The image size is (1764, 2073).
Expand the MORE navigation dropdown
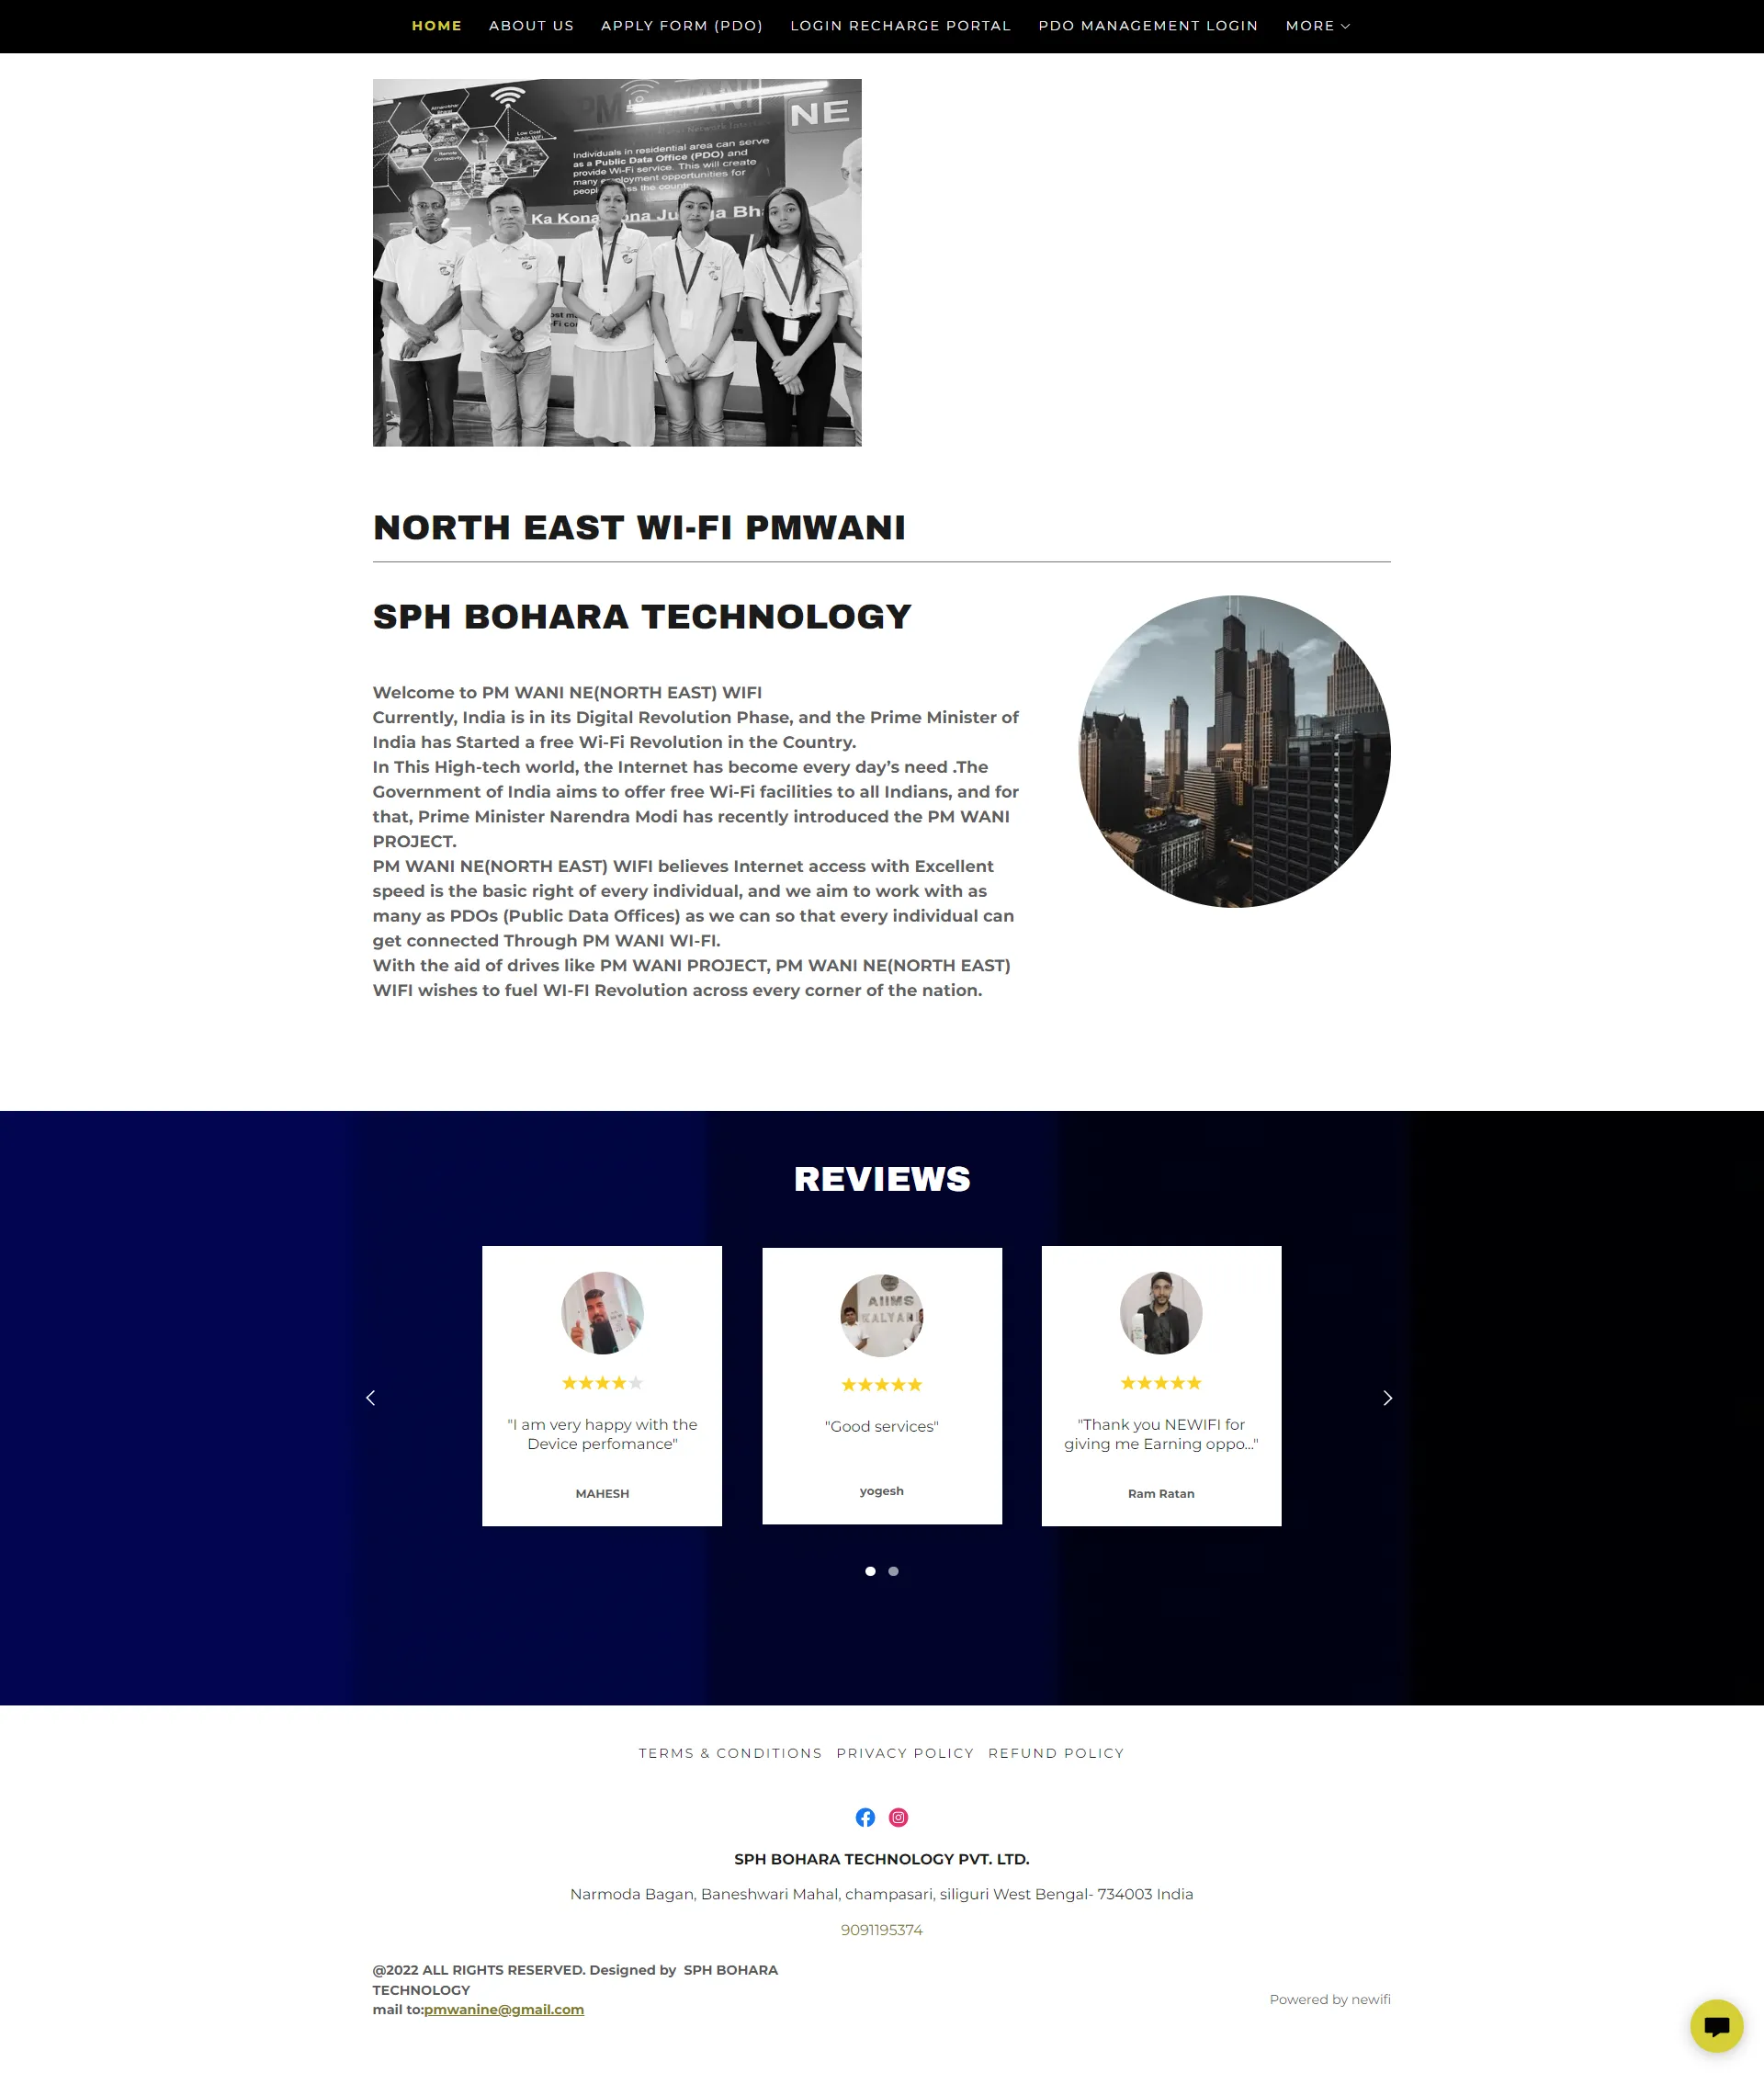(x=1317, y=25)
